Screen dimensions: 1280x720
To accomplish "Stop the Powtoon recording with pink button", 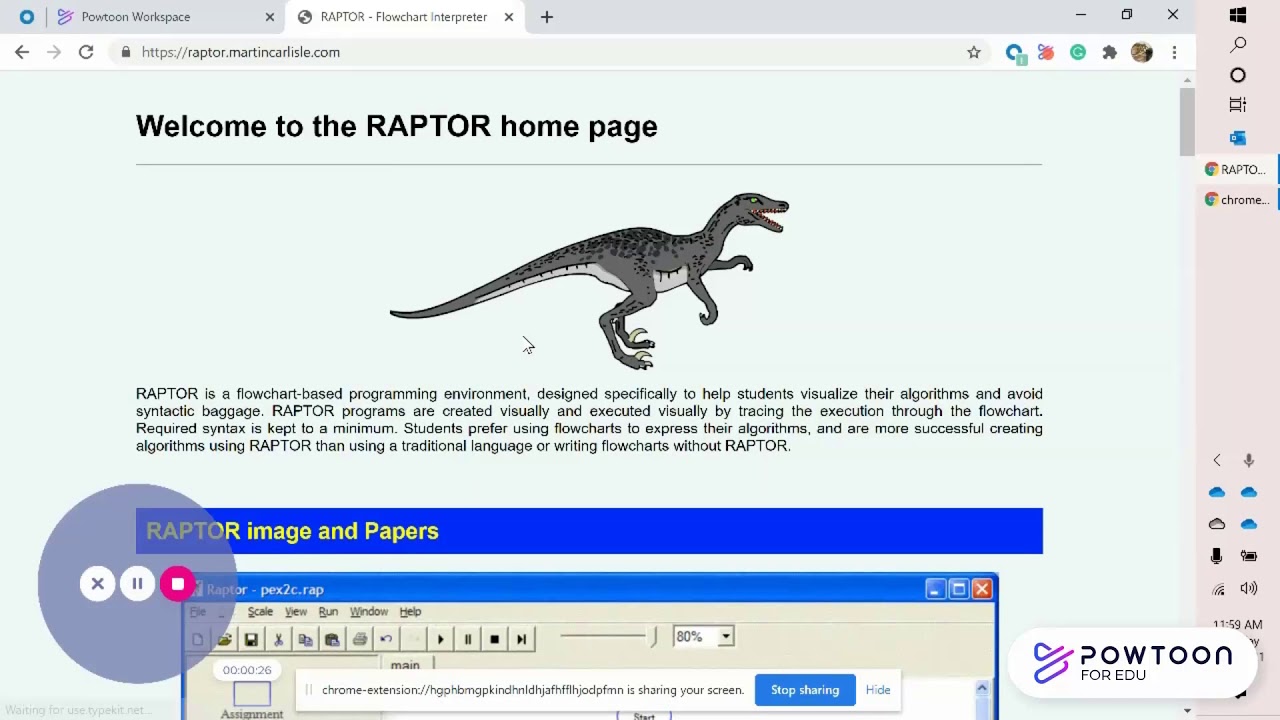I will point(177,584).
